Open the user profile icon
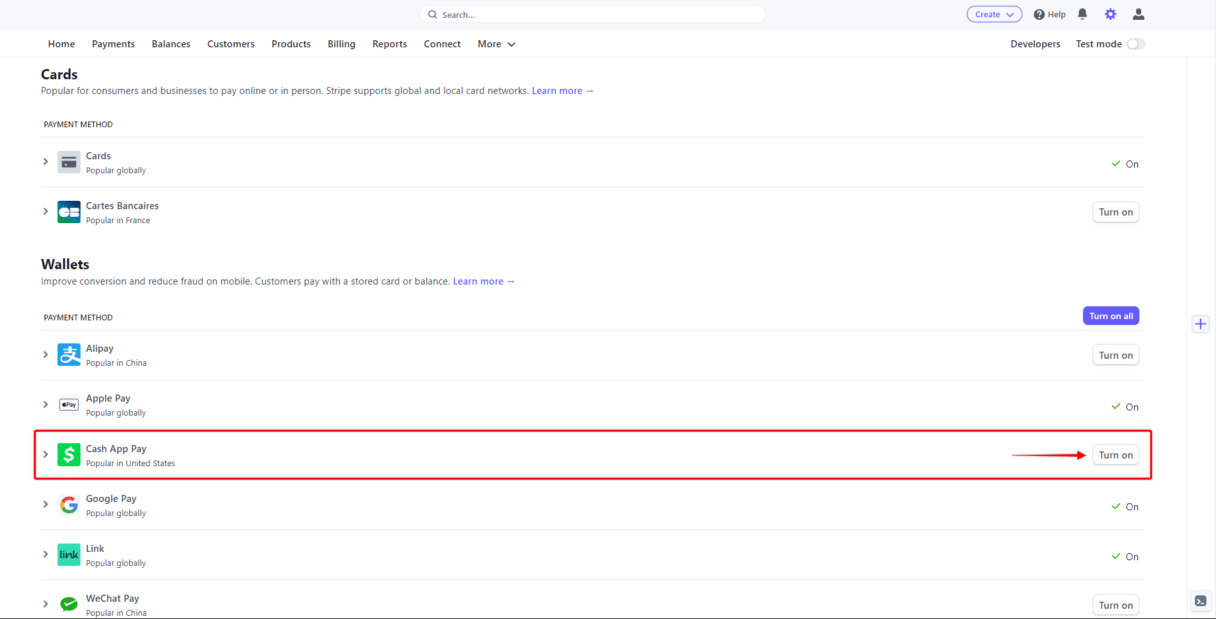Image resolution: width=1216 pixels, height=619 pixels. click(x=1138, y=14)
